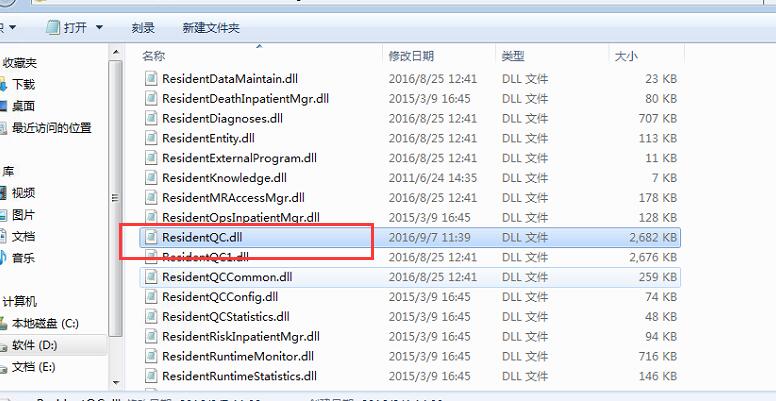This screenshot has width=776, height=401.
Task: Click the 新建文件夹 button
Action: 211,28
